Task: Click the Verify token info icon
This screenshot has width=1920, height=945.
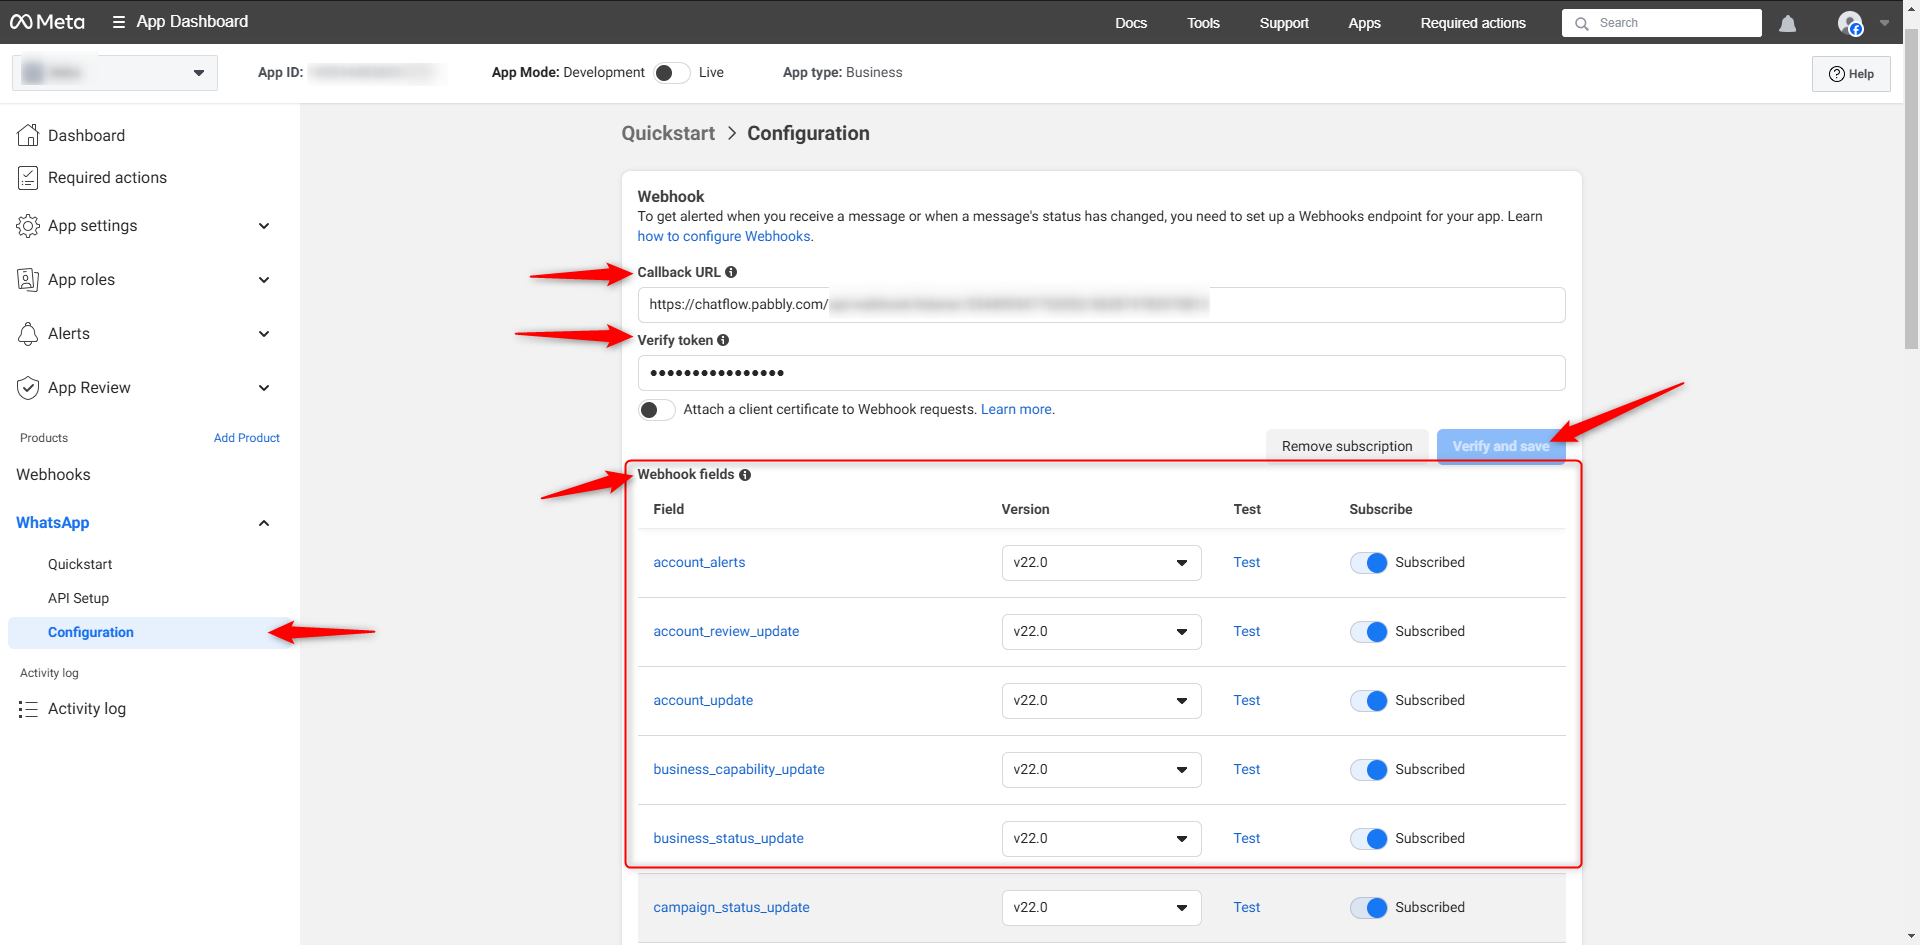Action: (723, 340)
